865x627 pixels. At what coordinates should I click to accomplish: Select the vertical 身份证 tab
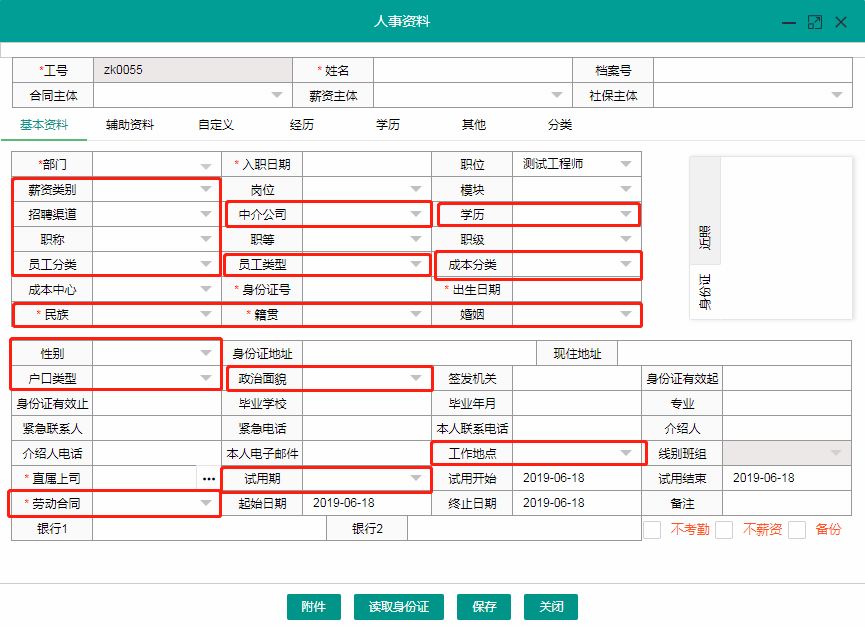click(704, 290)
